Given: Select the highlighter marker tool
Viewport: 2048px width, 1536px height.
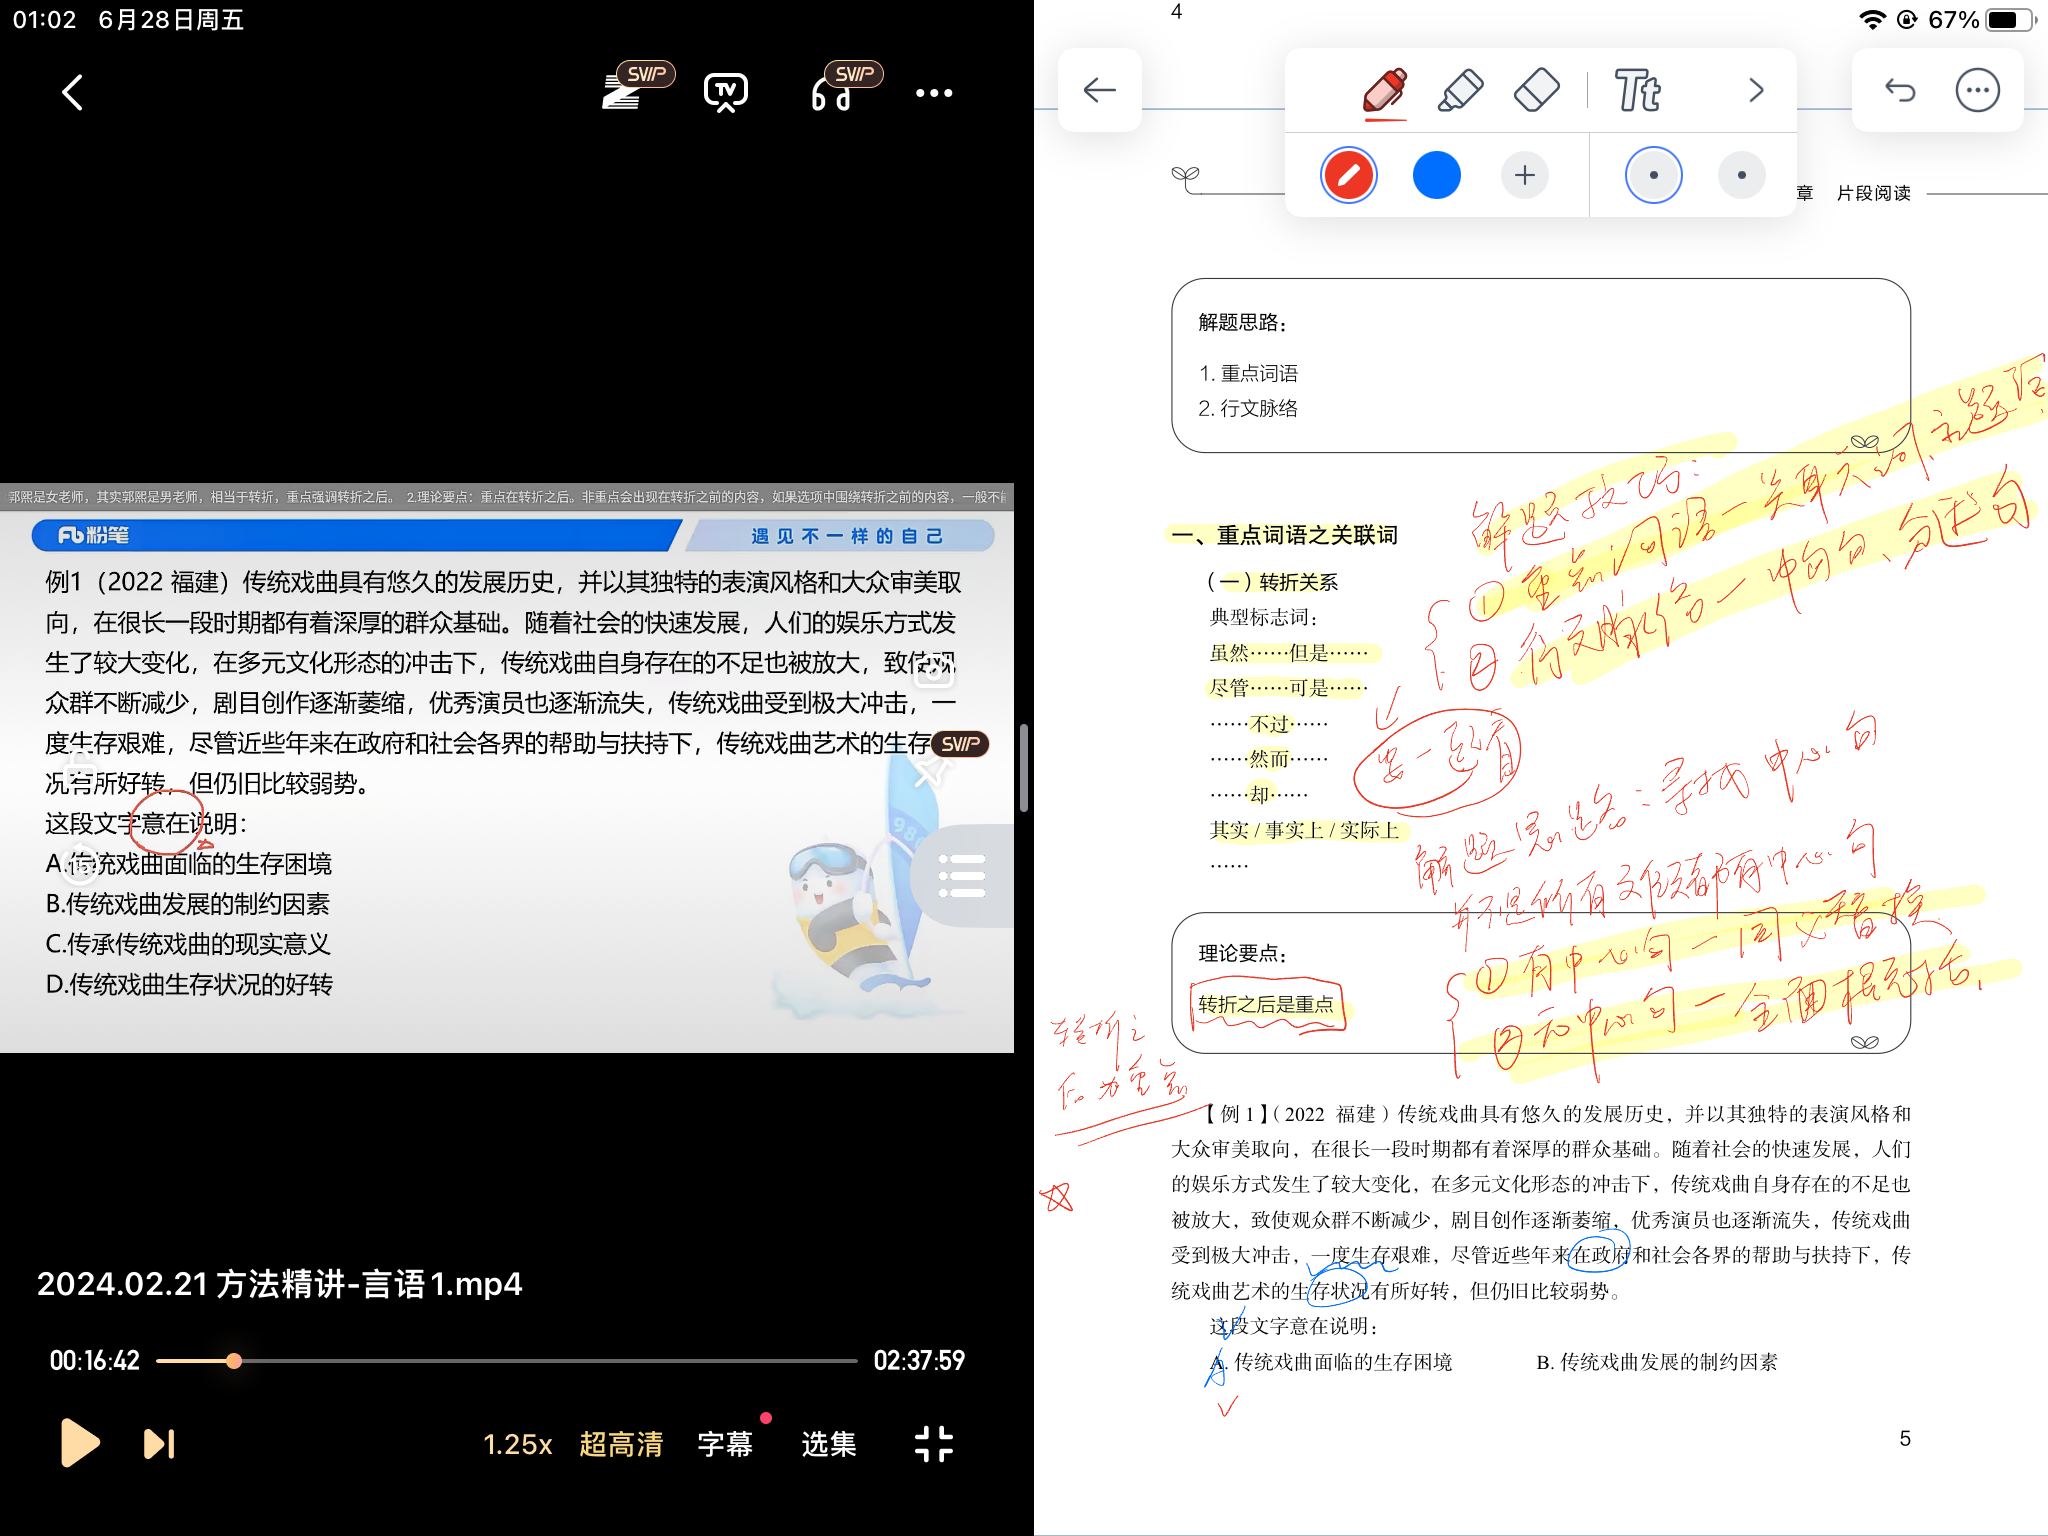Looking at the screenshot, I should [x=1460, y=91].
